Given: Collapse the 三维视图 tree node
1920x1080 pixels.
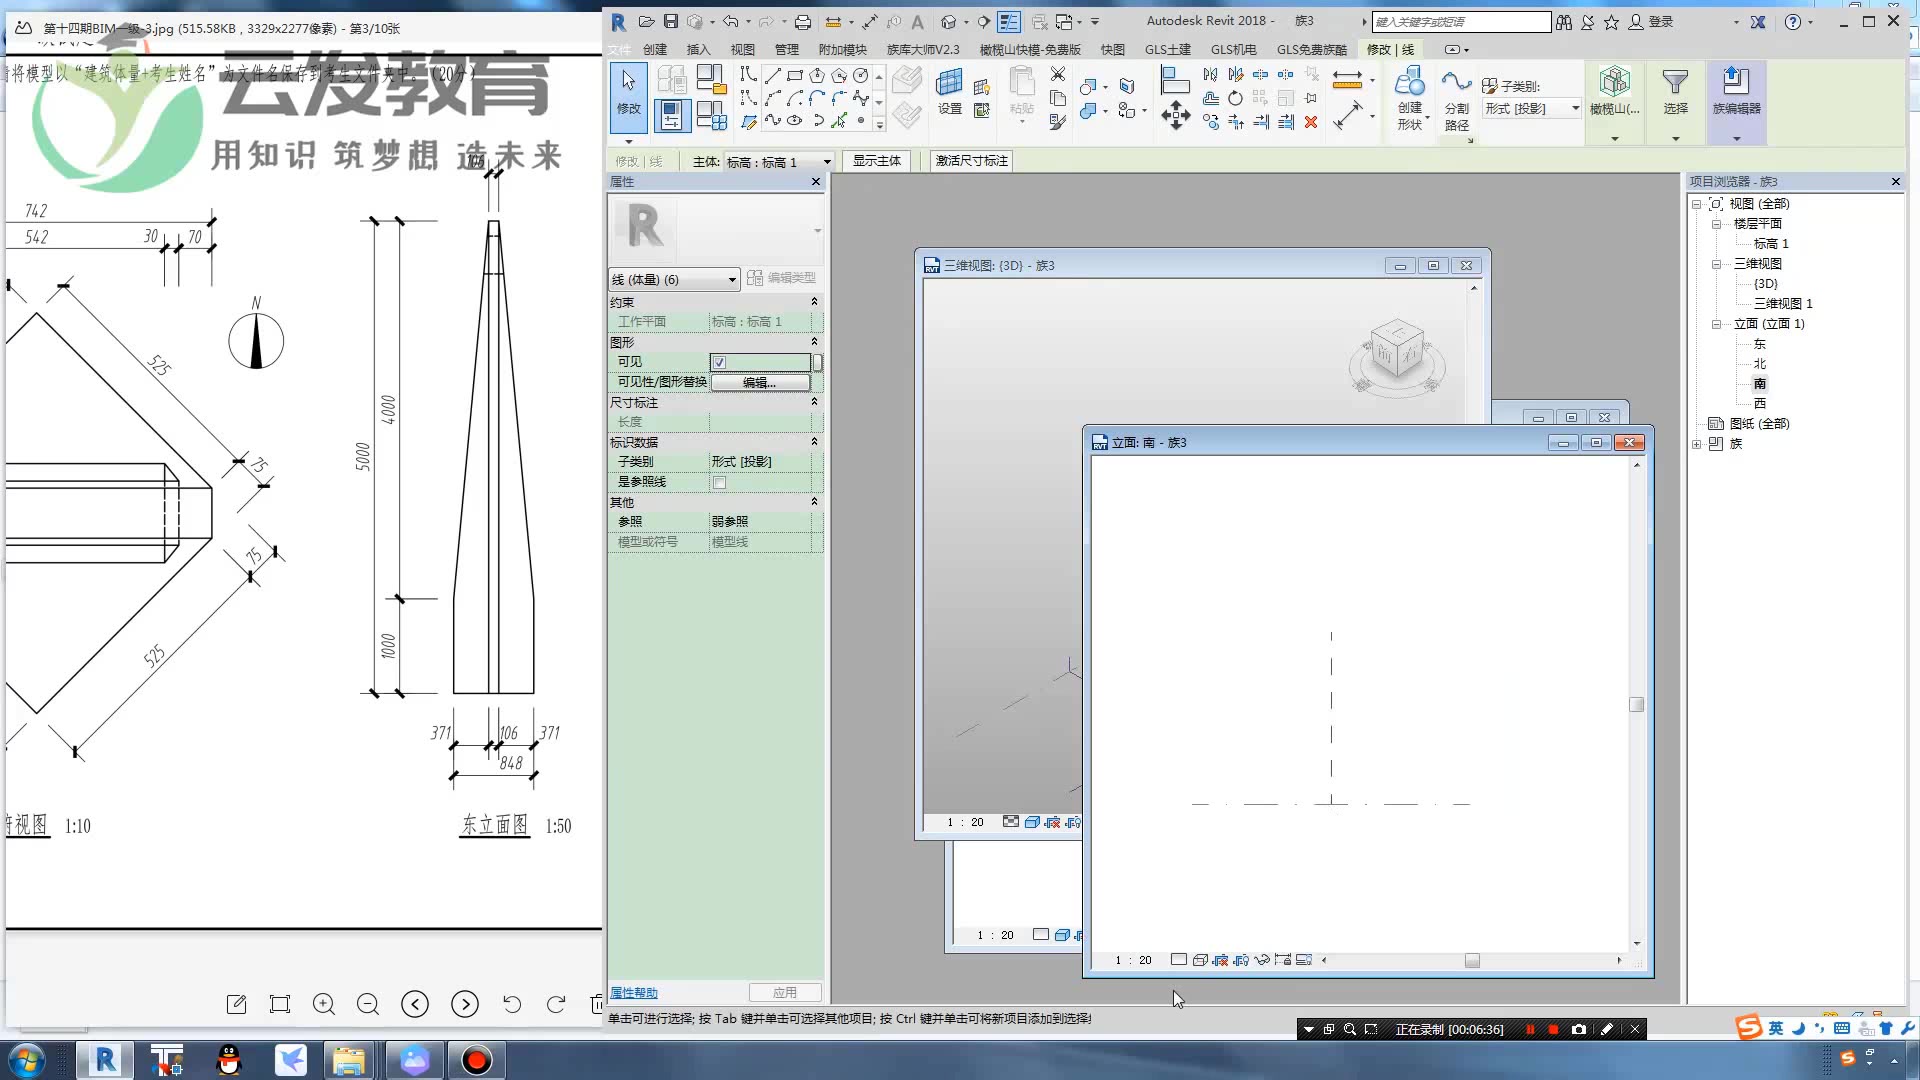Looking at the screenshot, I should click(x=1716, y=264).
